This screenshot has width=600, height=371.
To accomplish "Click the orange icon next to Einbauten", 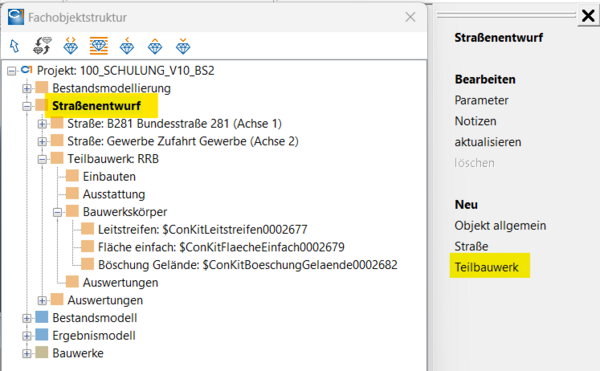I will (72, 176).
